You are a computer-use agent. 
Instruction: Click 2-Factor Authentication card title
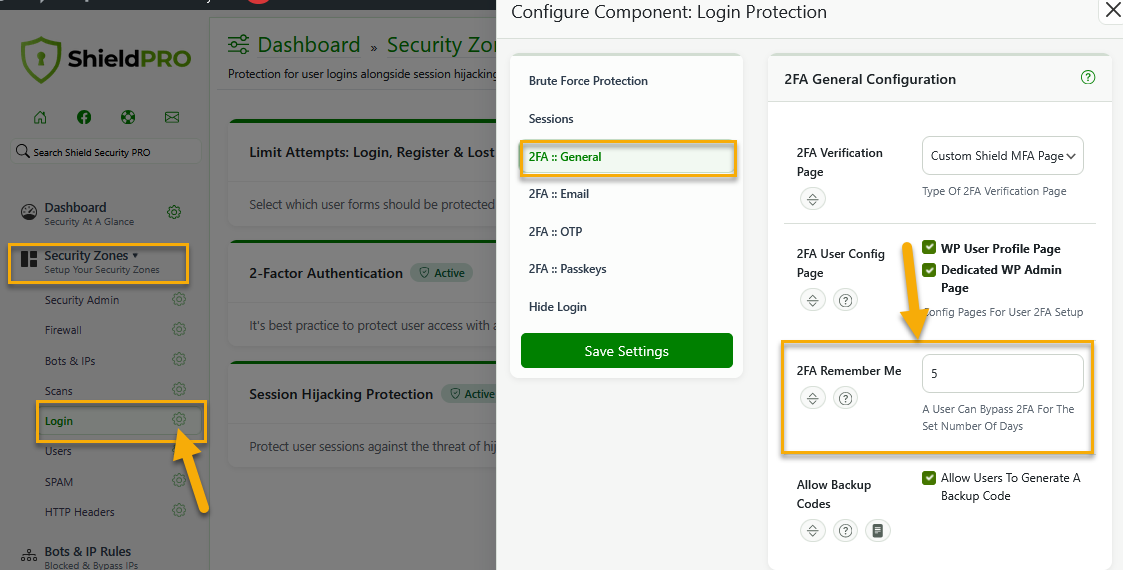click(326, 273)
